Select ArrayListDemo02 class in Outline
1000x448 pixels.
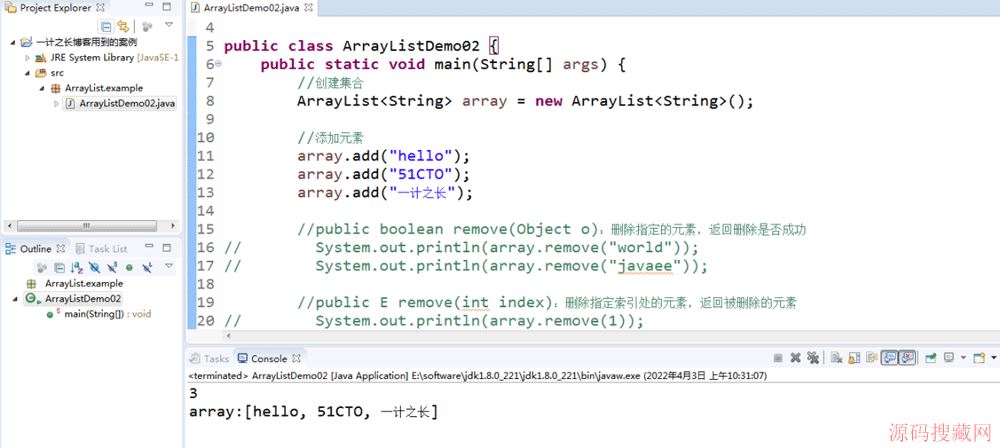[x=74, y=299]
